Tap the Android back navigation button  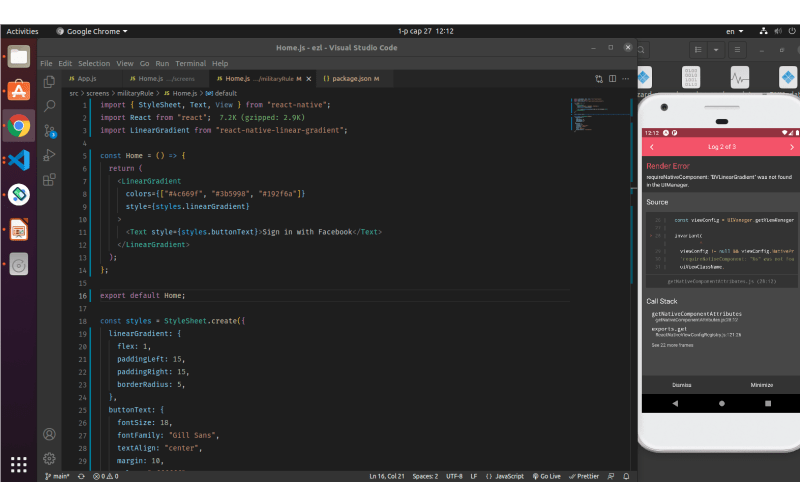675,403
